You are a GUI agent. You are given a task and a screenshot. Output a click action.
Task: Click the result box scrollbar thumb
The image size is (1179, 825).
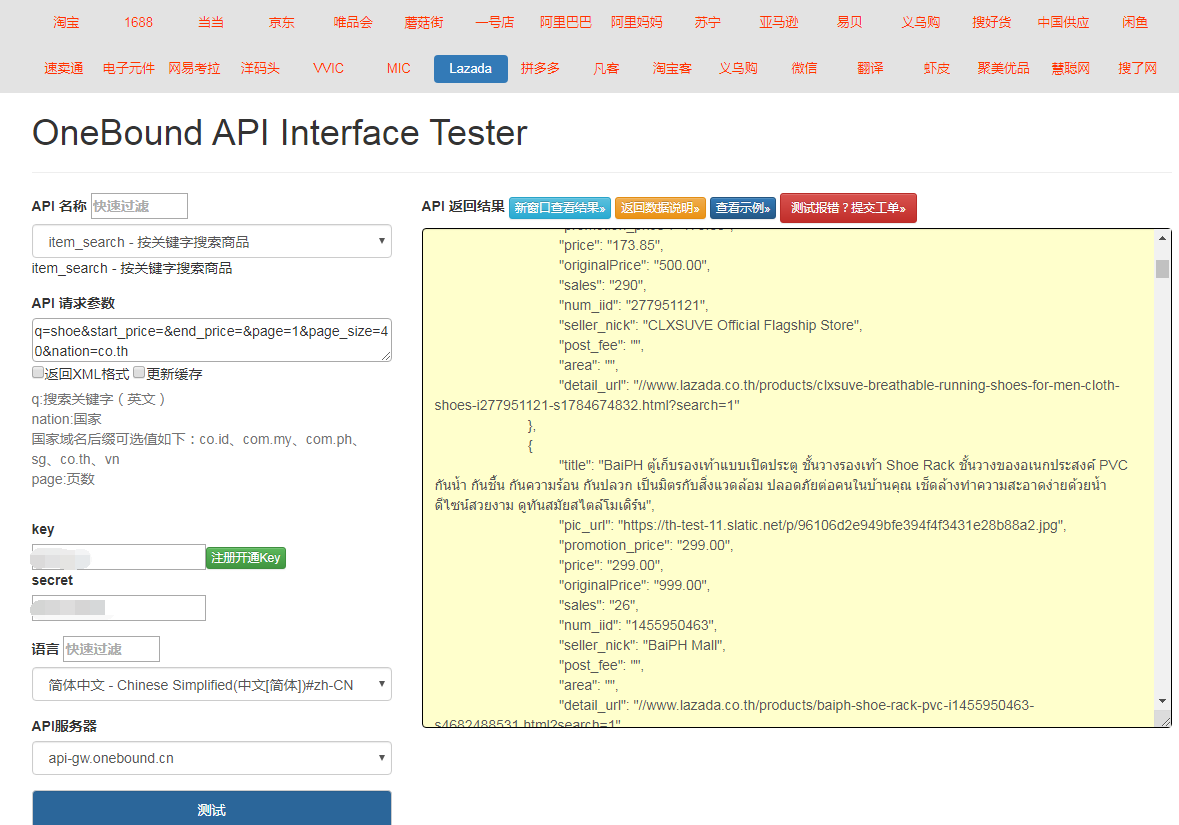coord(1162,268)
